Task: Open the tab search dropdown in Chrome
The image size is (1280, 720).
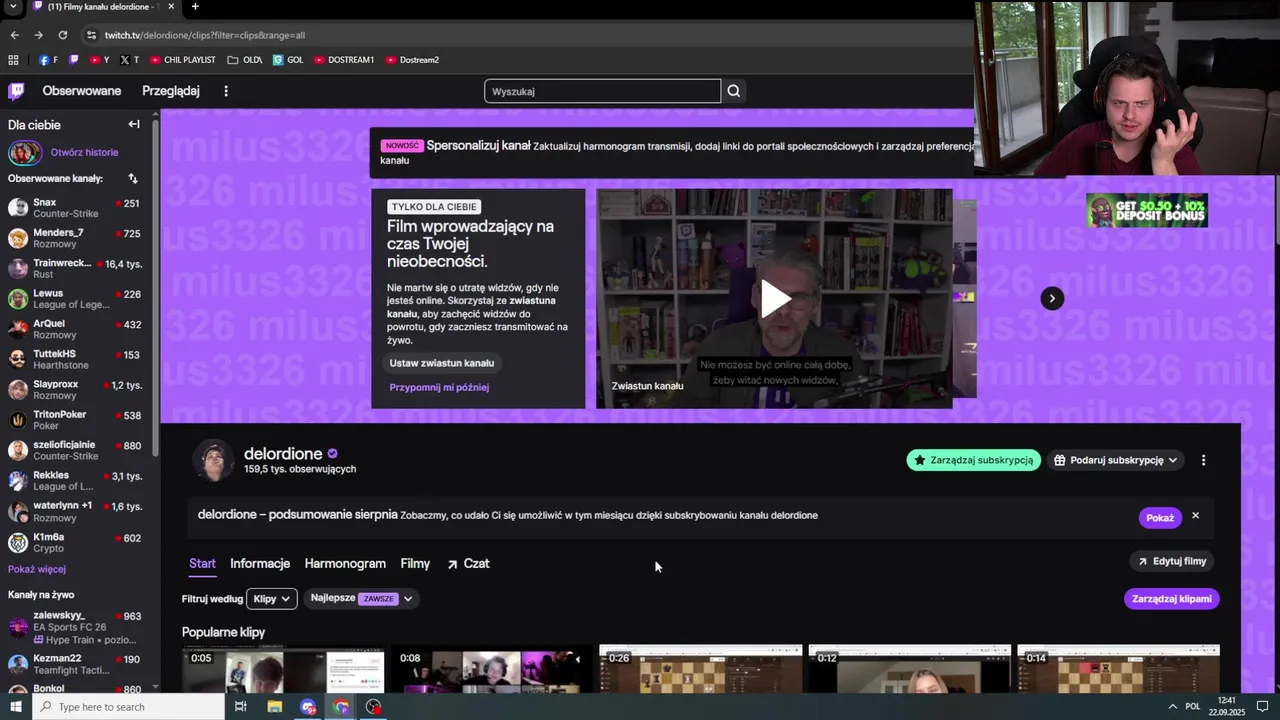Action: click(13, 7)
